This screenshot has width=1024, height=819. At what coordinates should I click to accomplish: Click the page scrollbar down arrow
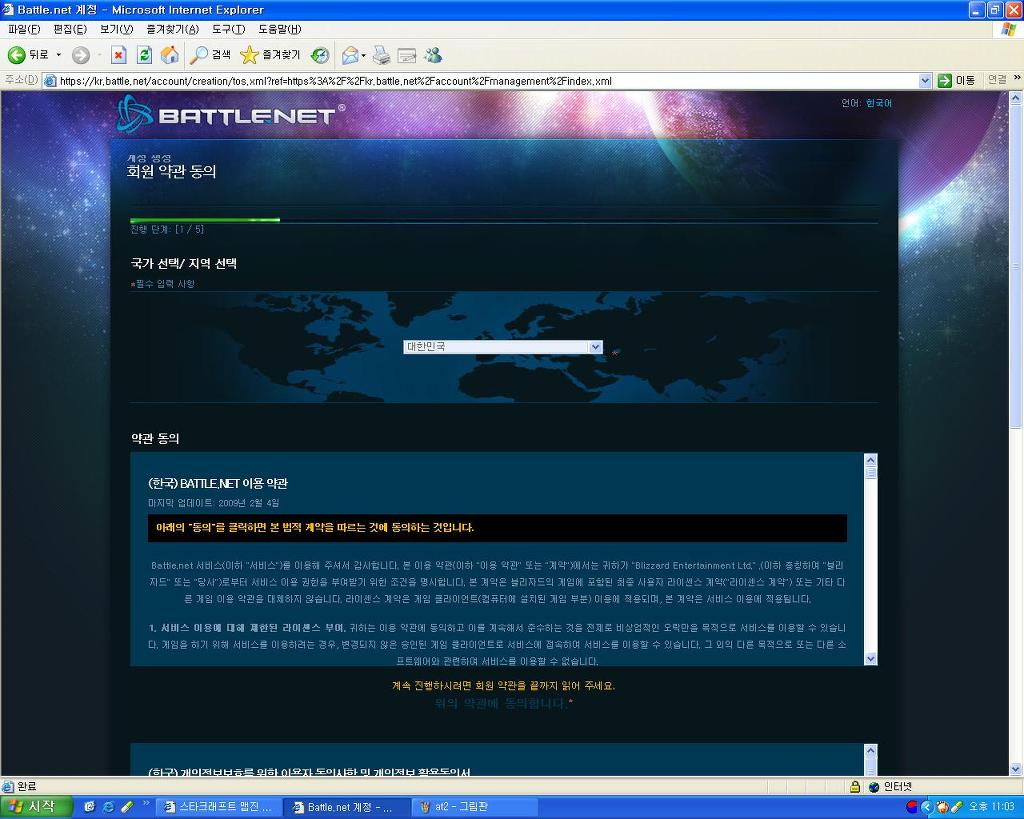[x=1016, y=769]
